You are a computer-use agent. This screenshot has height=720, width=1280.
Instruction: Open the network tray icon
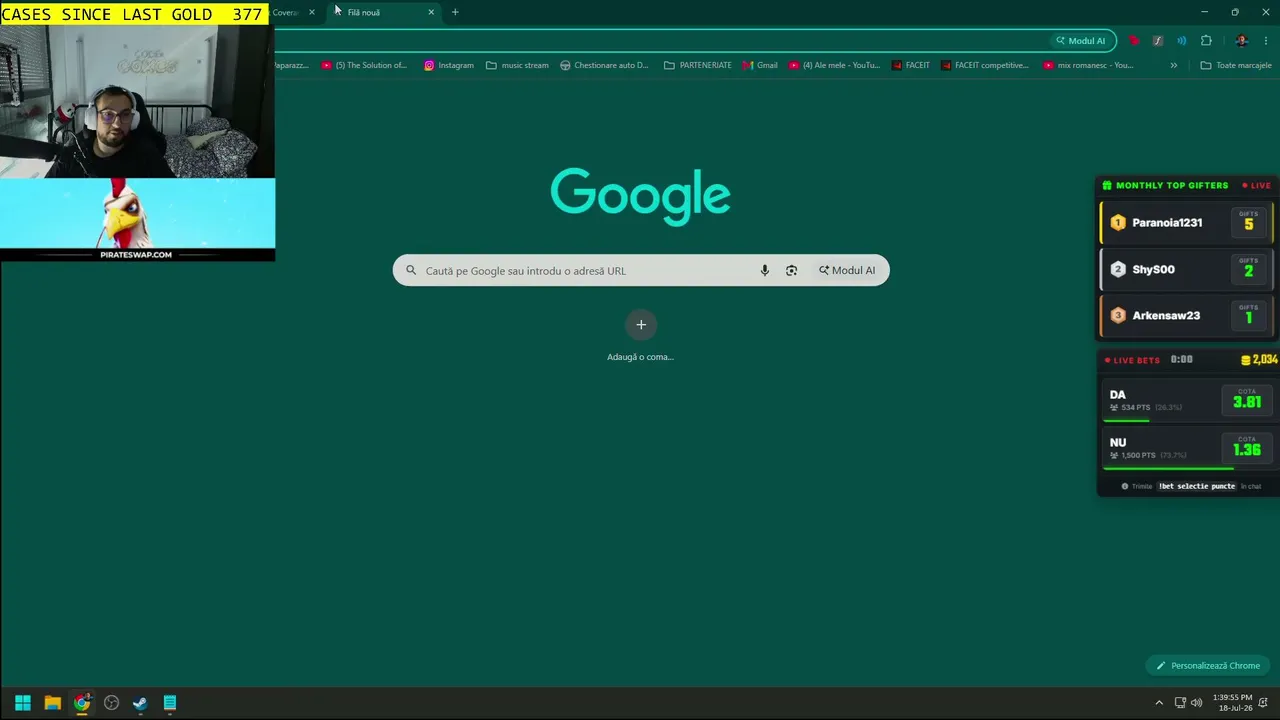coord(1180,703)
